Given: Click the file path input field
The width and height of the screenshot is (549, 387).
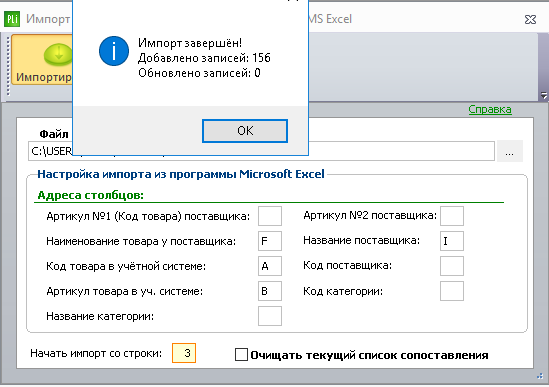Looking at the screenshot, I should (261, 151).
